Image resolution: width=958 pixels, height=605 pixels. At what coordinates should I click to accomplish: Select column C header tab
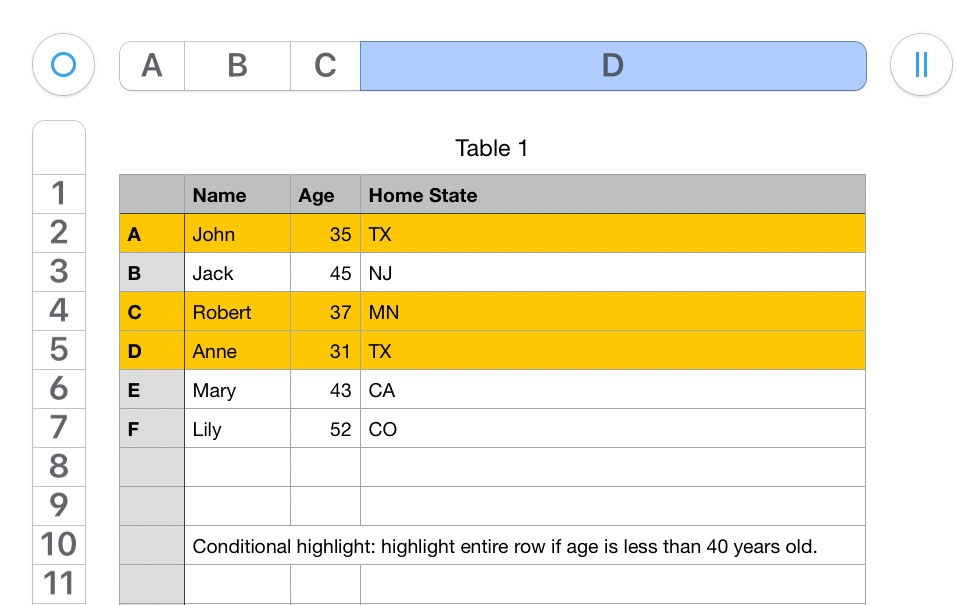(x=325, y=66)
